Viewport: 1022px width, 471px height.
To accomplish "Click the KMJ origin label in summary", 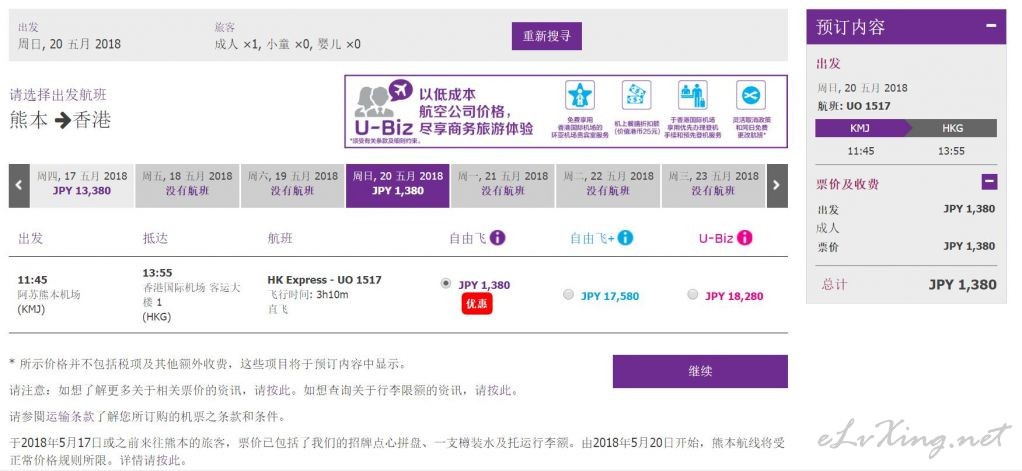I will click(860, 128).
